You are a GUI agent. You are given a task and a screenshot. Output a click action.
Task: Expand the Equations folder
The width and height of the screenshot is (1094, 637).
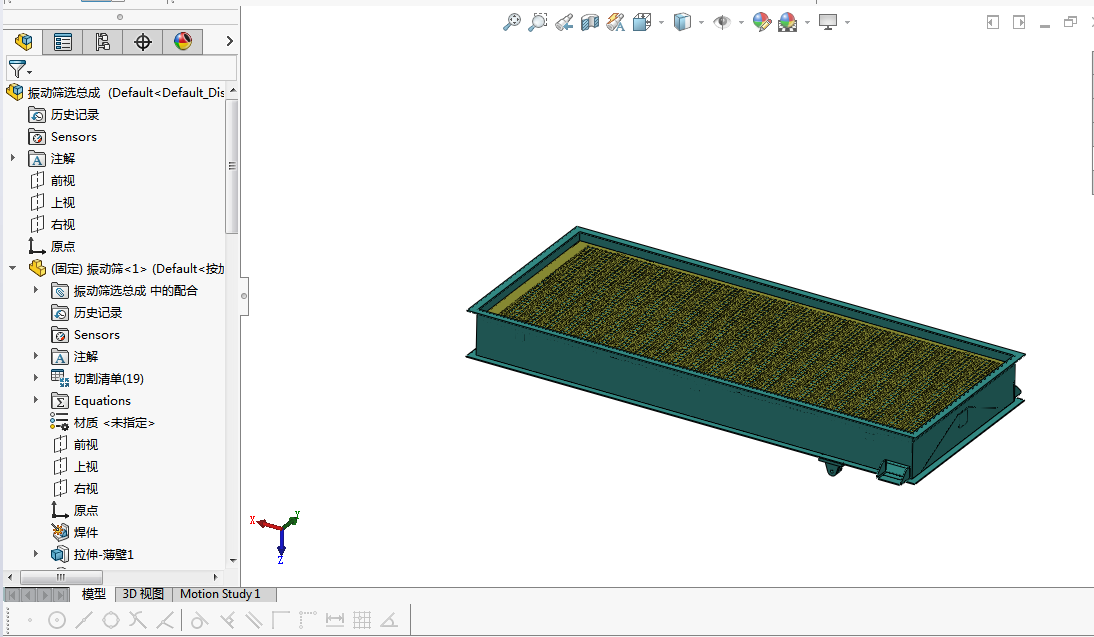(x=36, y=400)
